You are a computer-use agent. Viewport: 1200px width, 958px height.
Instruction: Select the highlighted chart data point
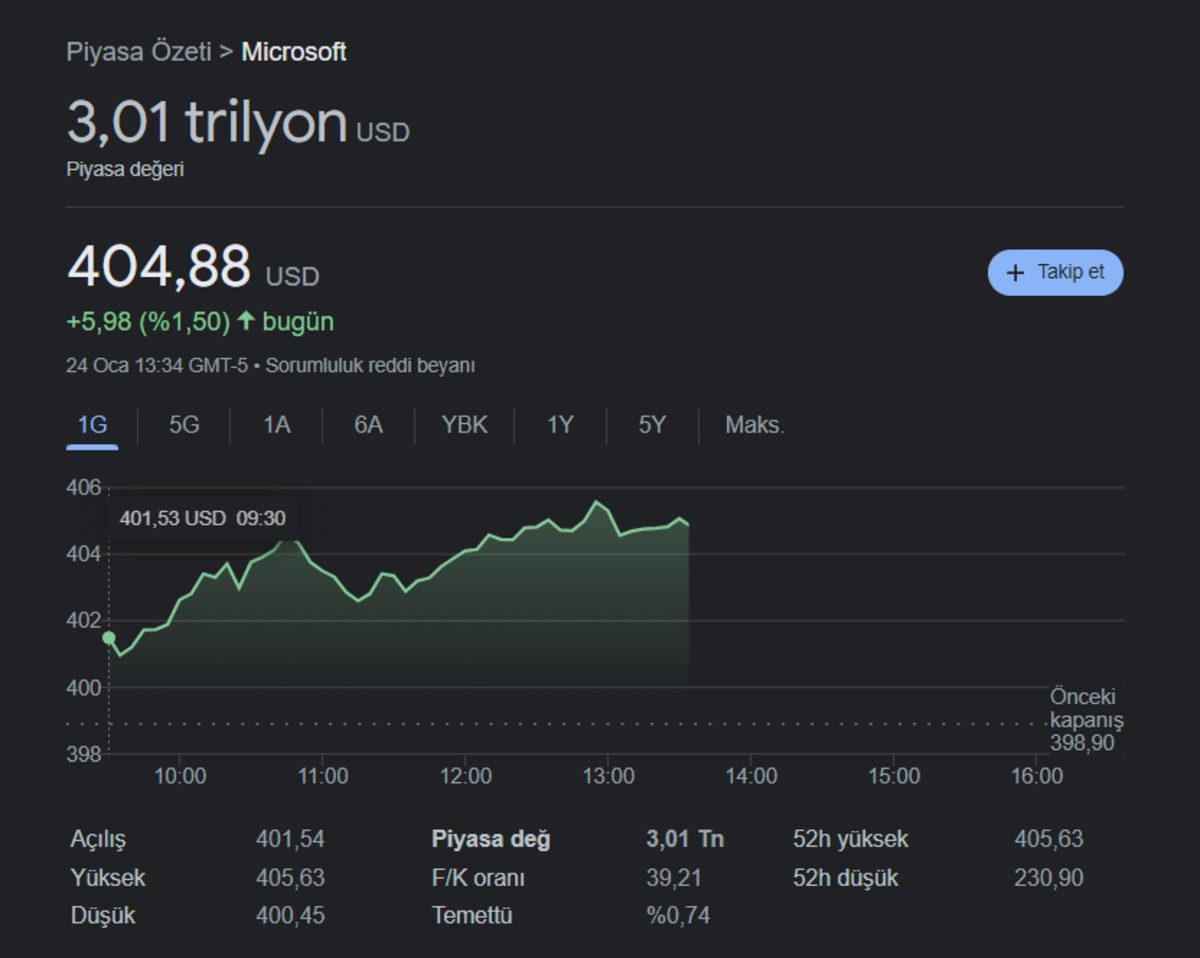(x=107, y=635)
